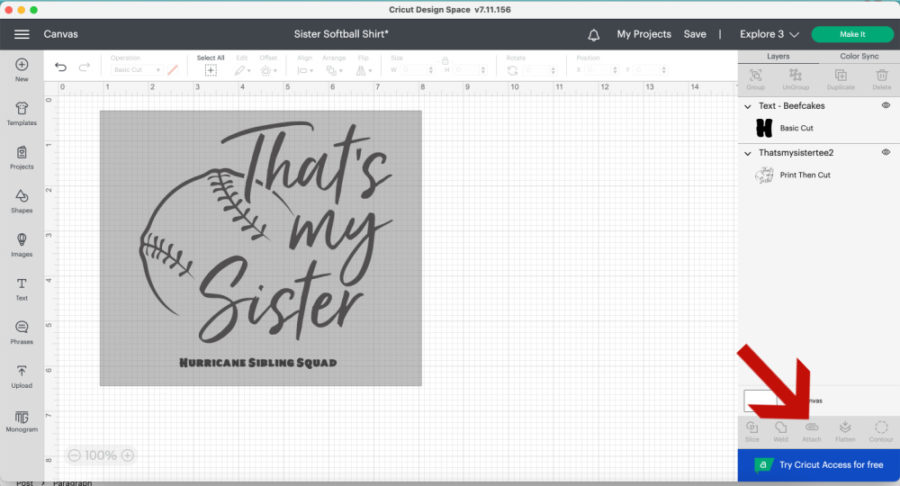Open the Monogram tool

point(21,420)
